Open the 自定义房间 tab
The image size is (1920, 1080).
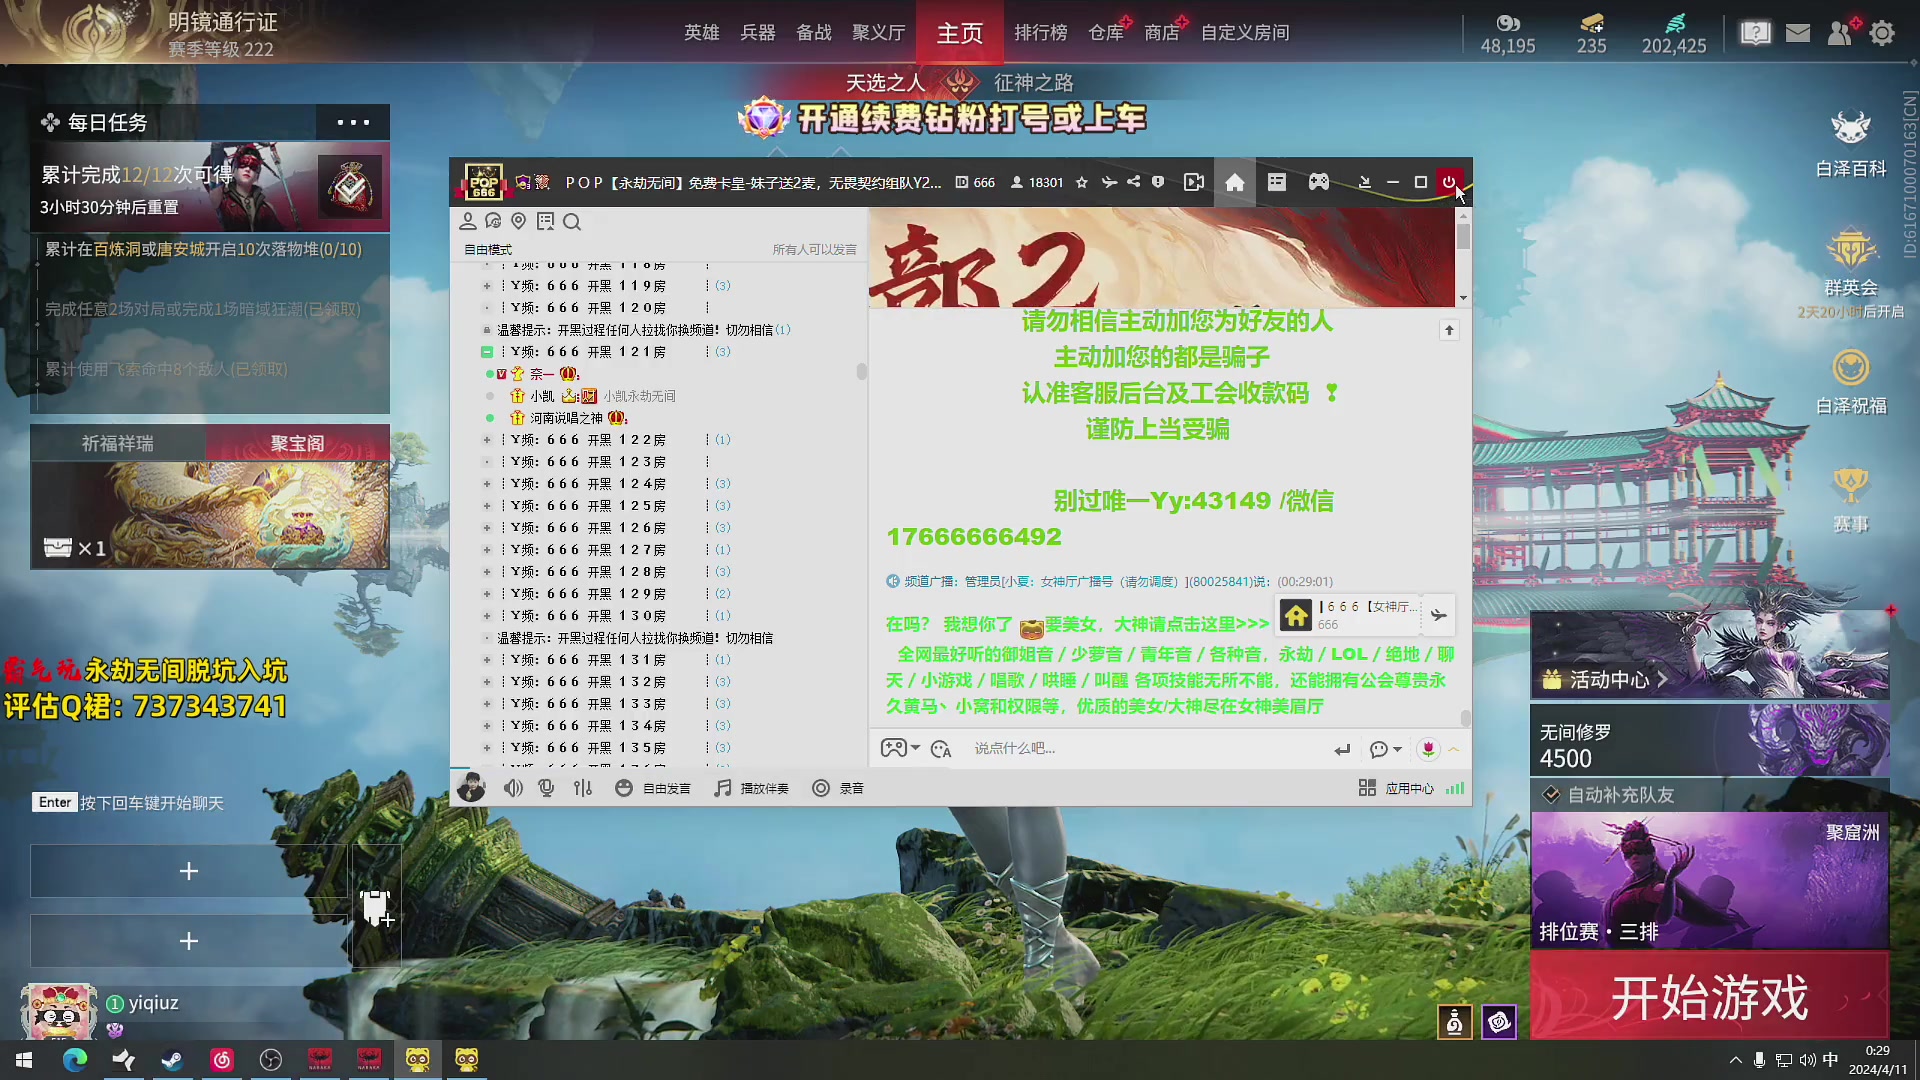click(1245, 32)
